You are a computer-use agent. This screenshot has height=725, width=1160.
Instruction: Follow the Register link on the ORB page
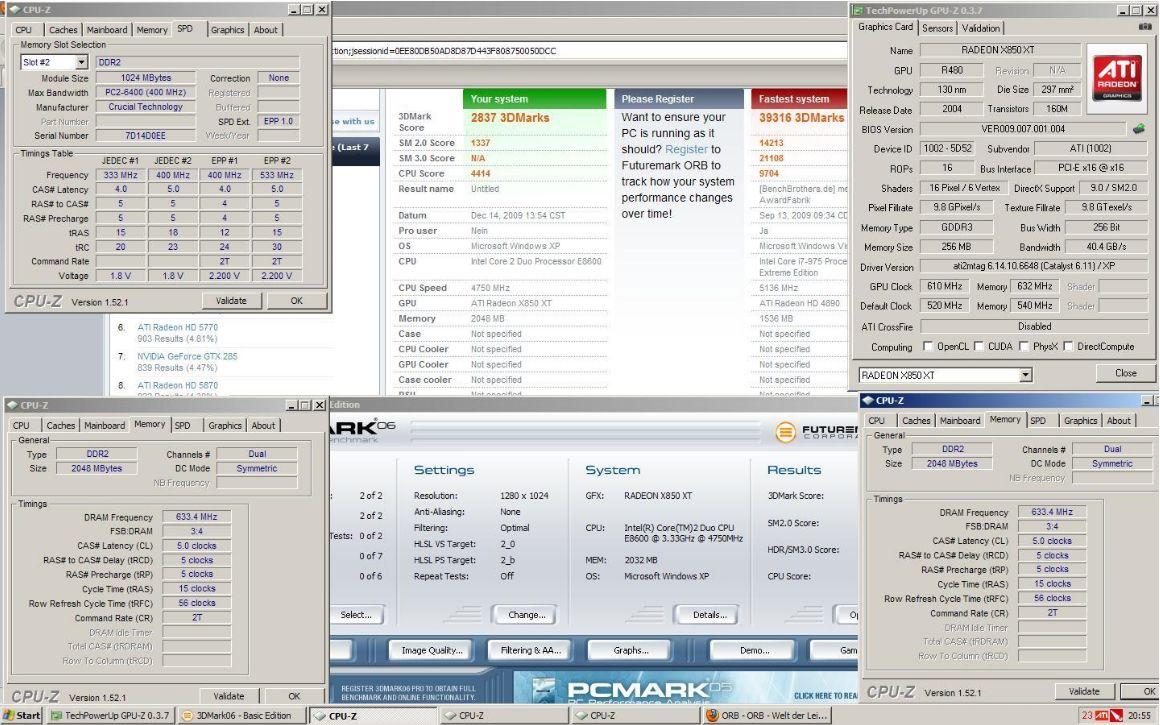click(x=687, y=149)
